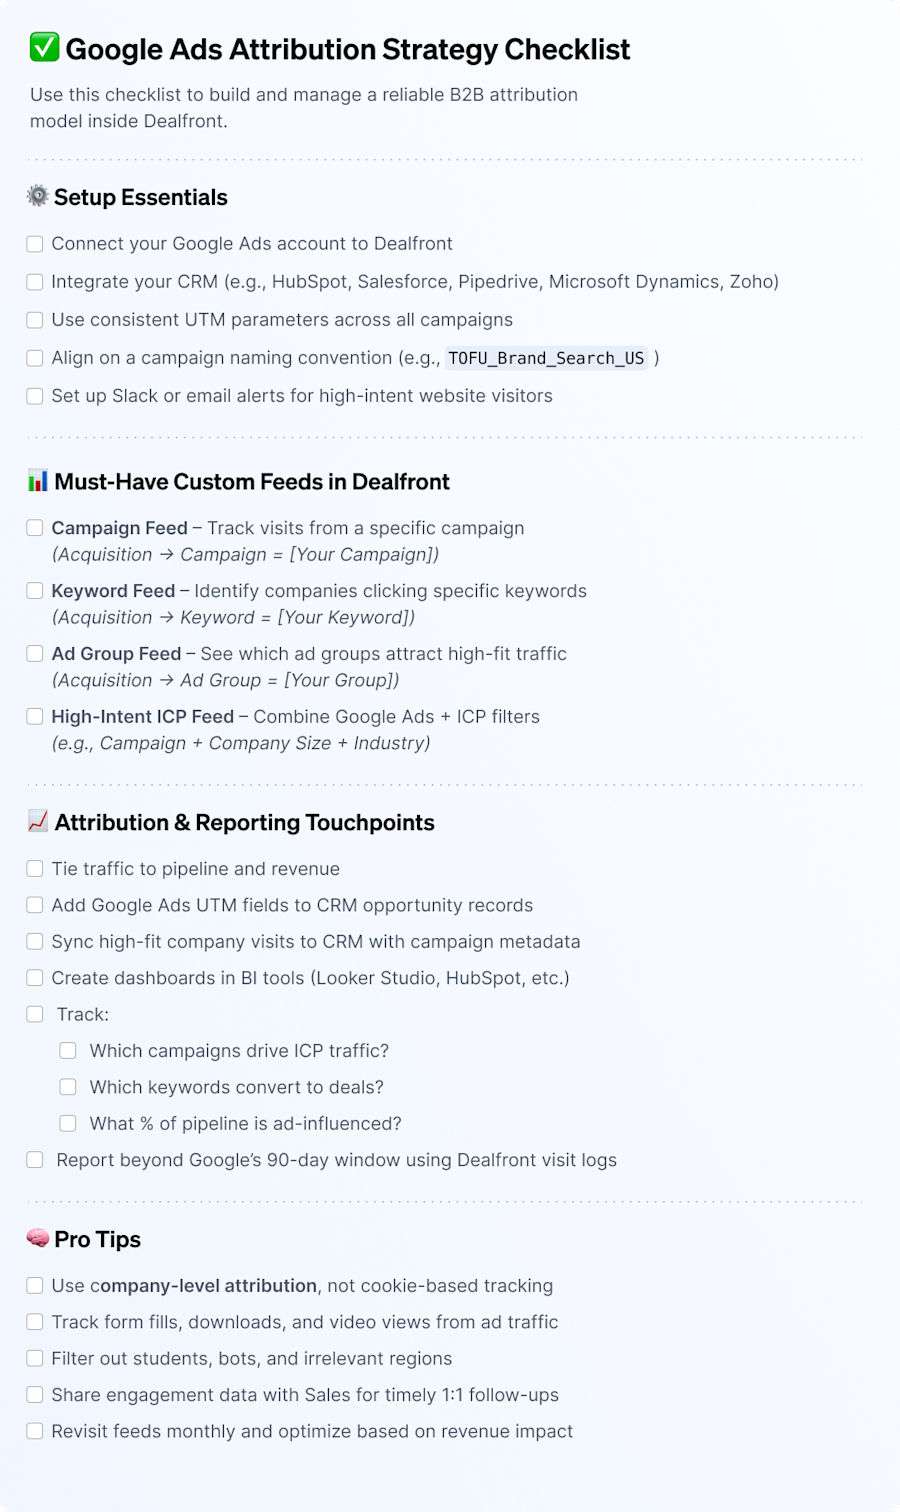This screenshot has width=900, height=1512.
Task: Click the bar chart icon beside Must-Have Custom Feeds
Action: click(x=35, y=481)
